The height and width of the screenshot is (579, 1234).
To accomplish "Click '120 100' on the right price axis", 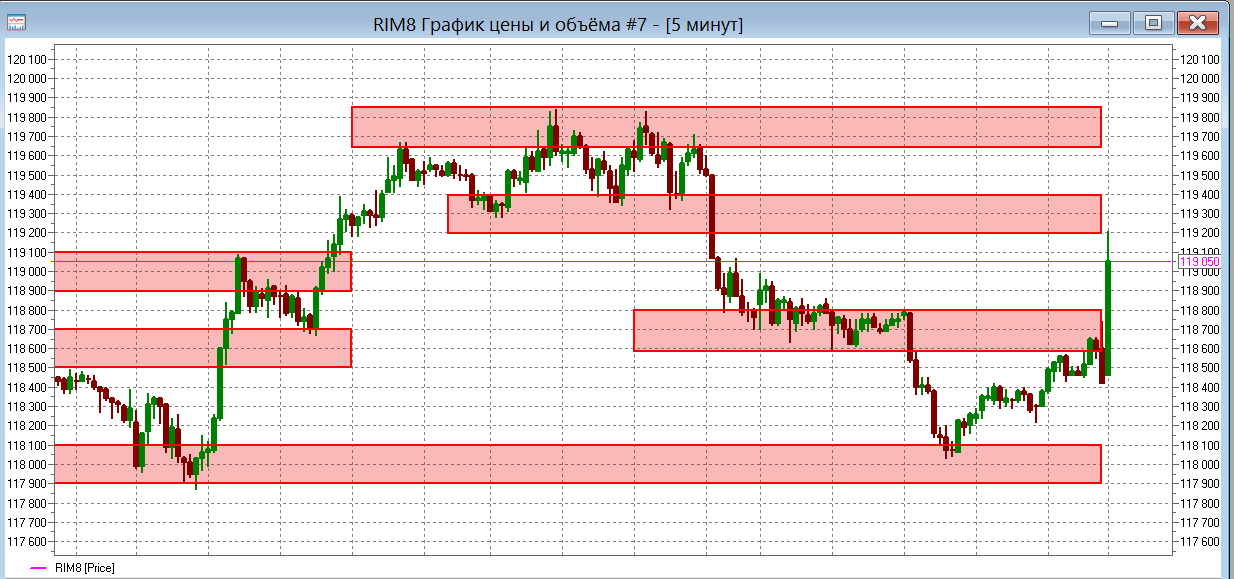I will click(1200, 60).
